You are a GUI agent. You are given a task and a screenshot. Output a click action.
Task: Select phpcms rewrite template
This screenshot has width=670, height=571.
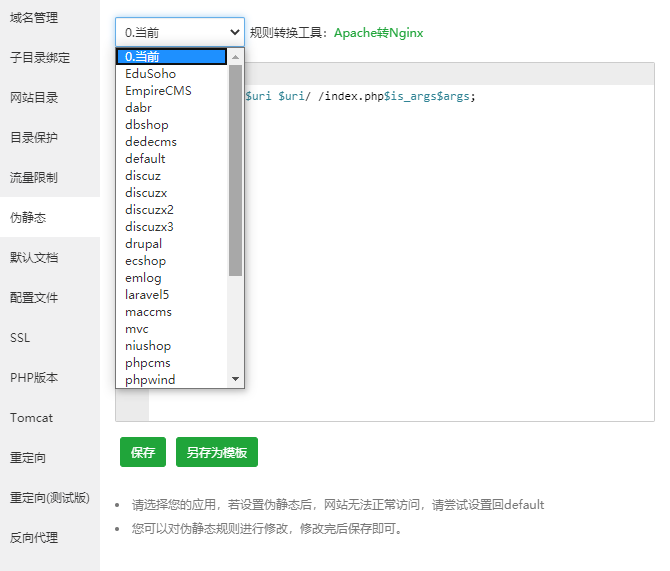click(171, 363)
